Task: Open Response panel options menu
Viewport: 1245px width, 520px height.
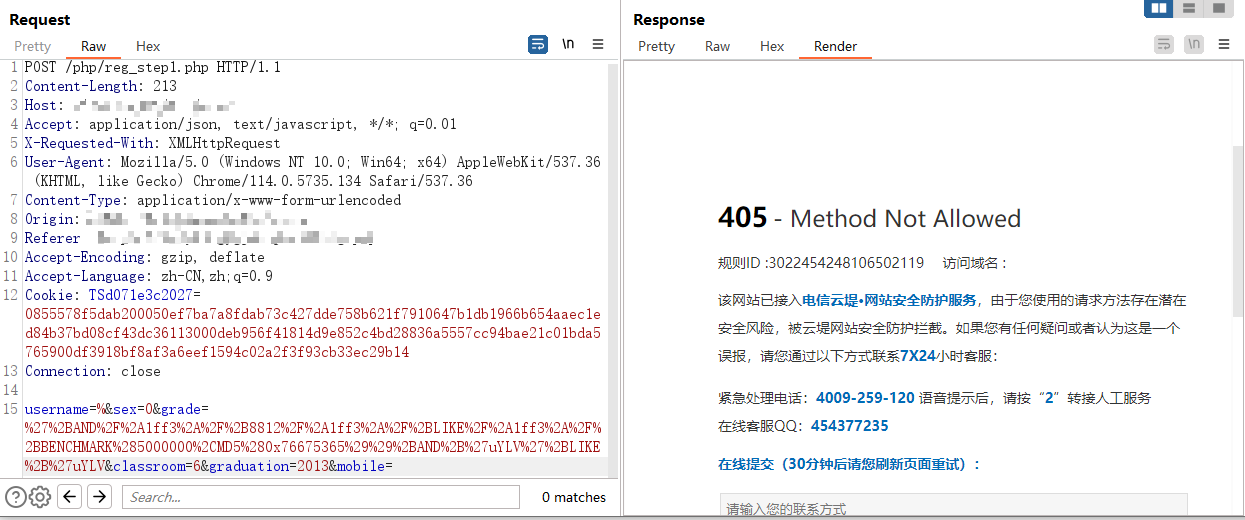Action: click(1224, 44)
